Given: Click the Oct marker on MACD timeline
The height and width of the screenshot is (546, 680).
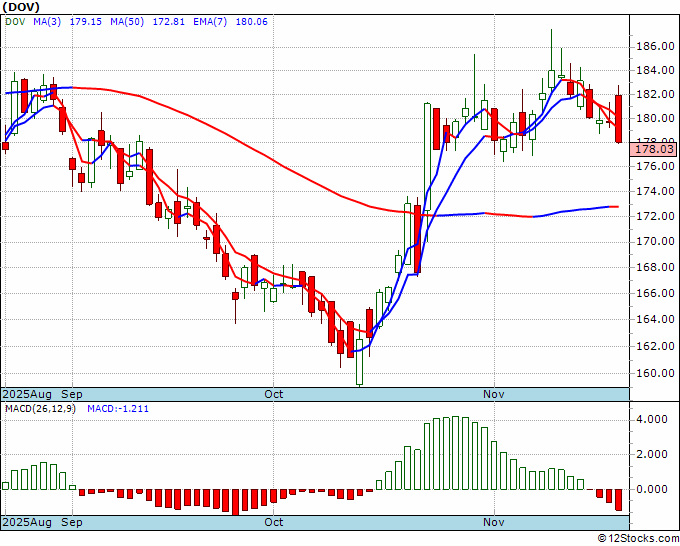Looking at the screenshot, I should click(x=274, y=522).
